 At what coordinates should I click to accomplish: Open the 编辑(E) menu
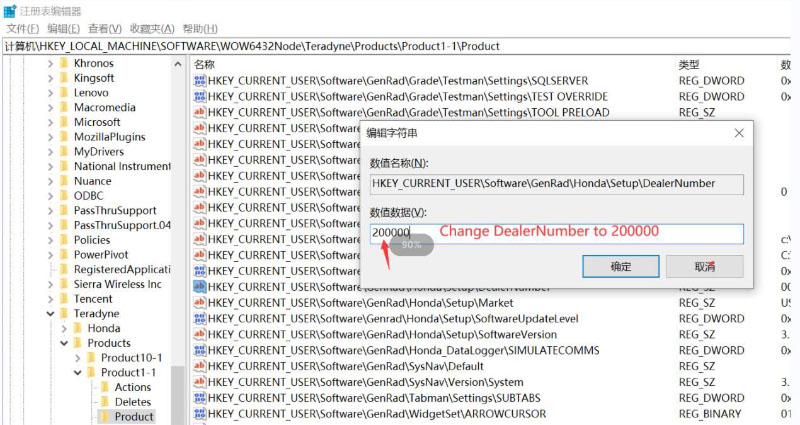pyautogui.click(x=63, y=29)
